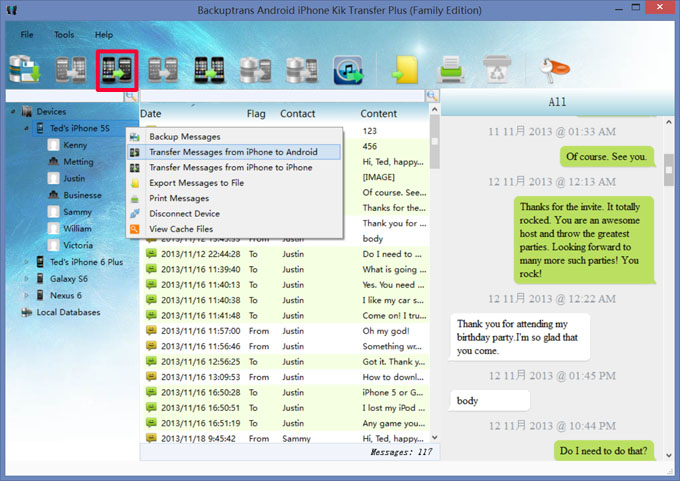Open the Help menu
Viewport: 680px width, 481px height.
[104, 35]
